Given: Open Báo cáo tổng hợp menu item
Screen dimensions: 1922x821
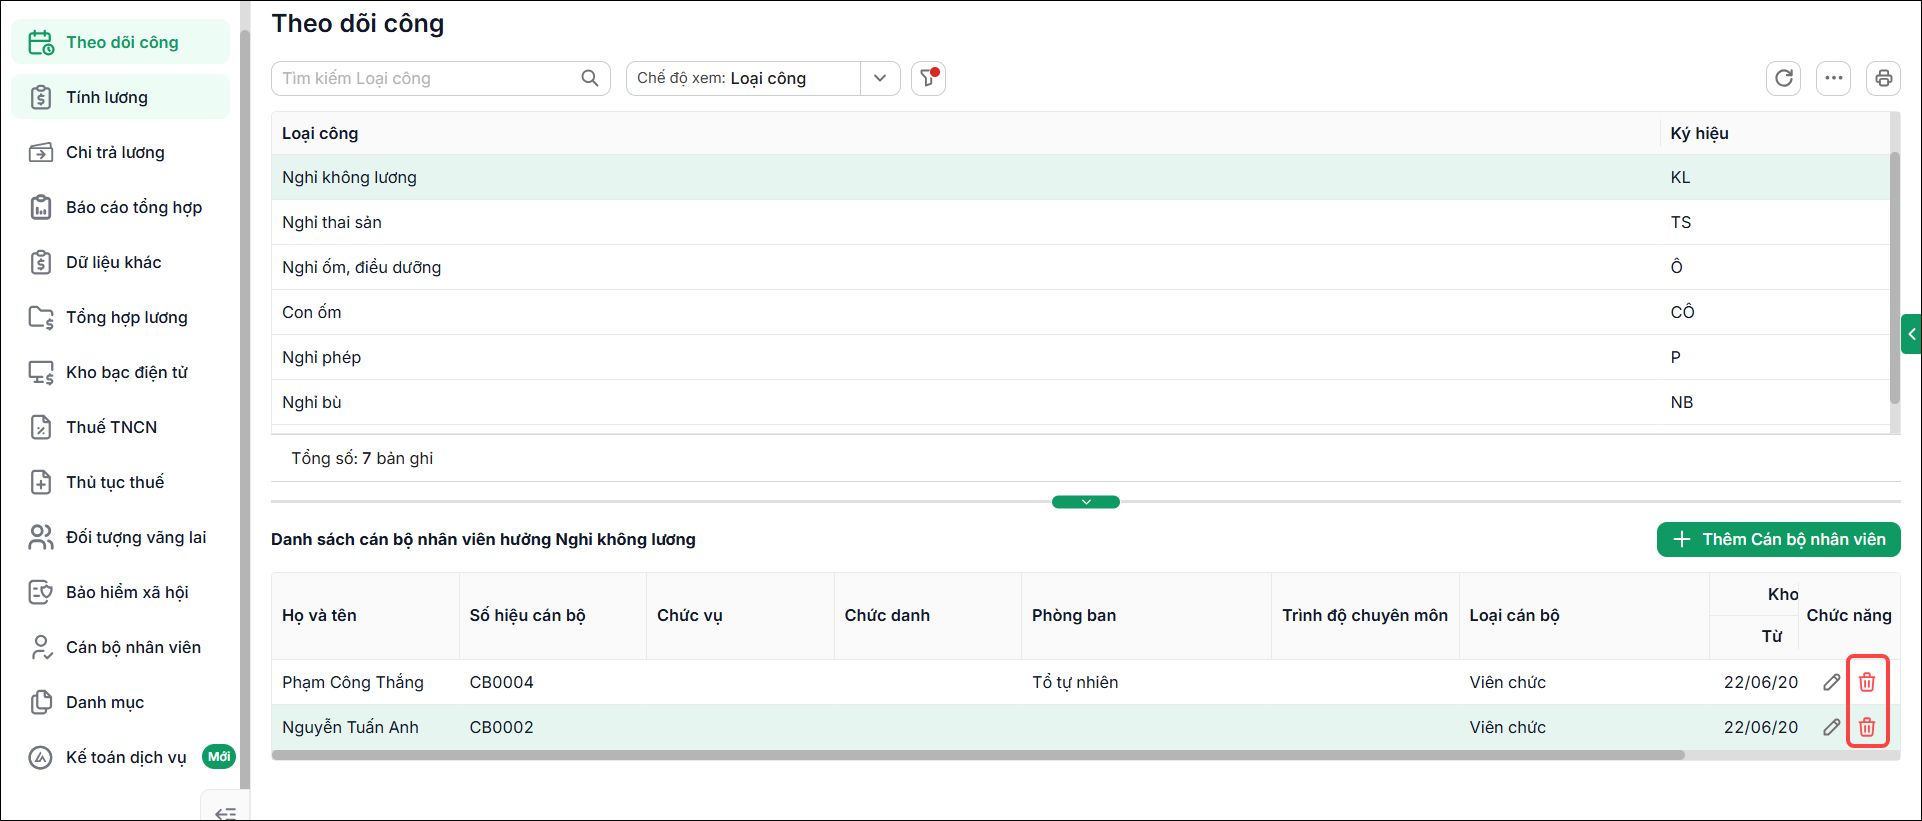Looking at the screenshot, I should click(x=121, y=207).
